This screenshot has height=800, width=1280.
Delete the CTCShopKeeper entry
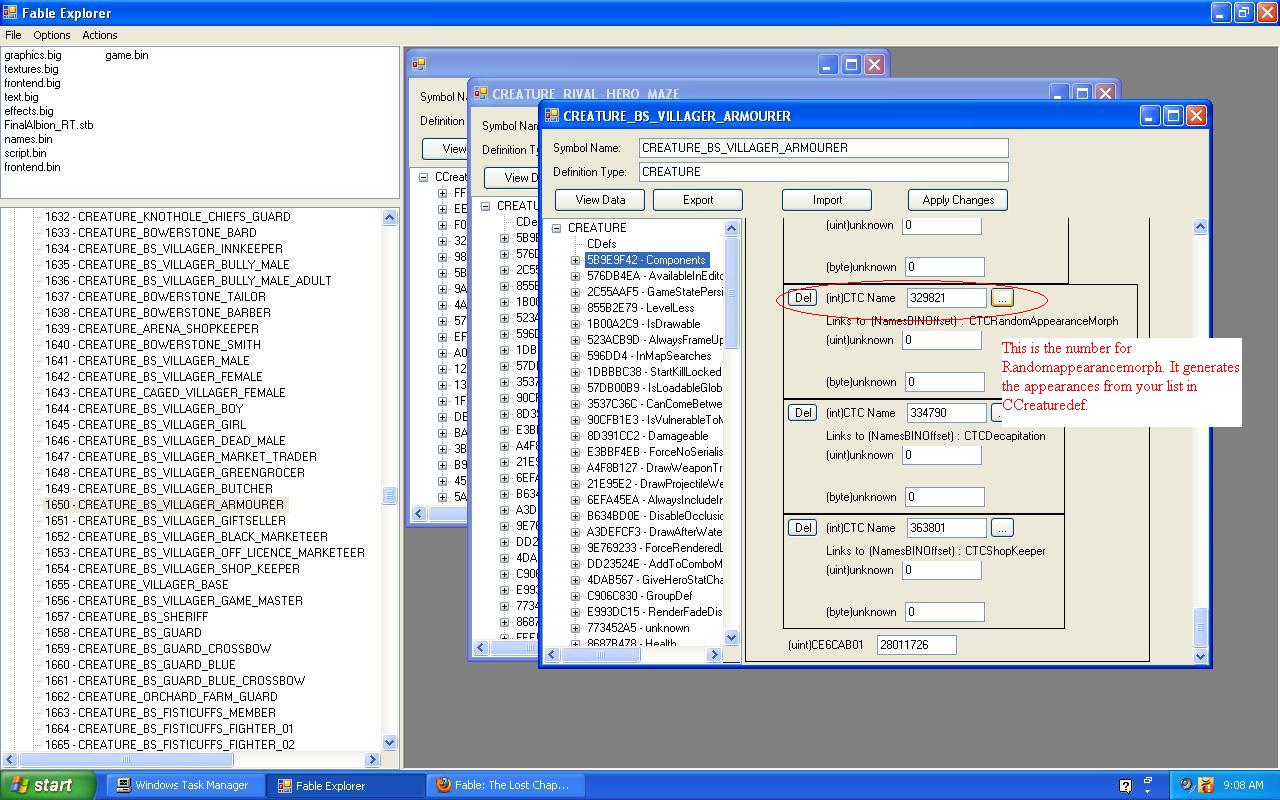802,528
